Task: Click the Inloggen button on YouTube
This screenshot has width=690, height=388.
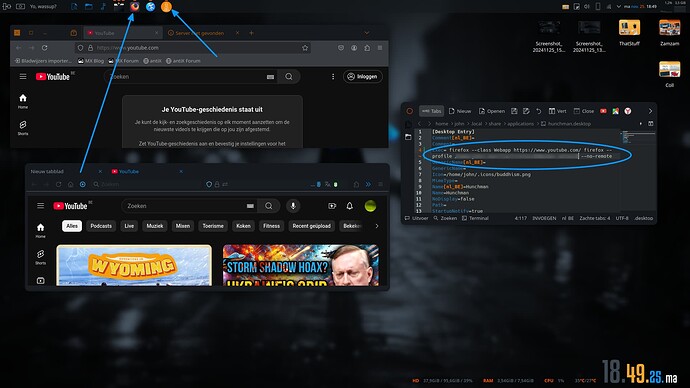Action: [363, 77]
